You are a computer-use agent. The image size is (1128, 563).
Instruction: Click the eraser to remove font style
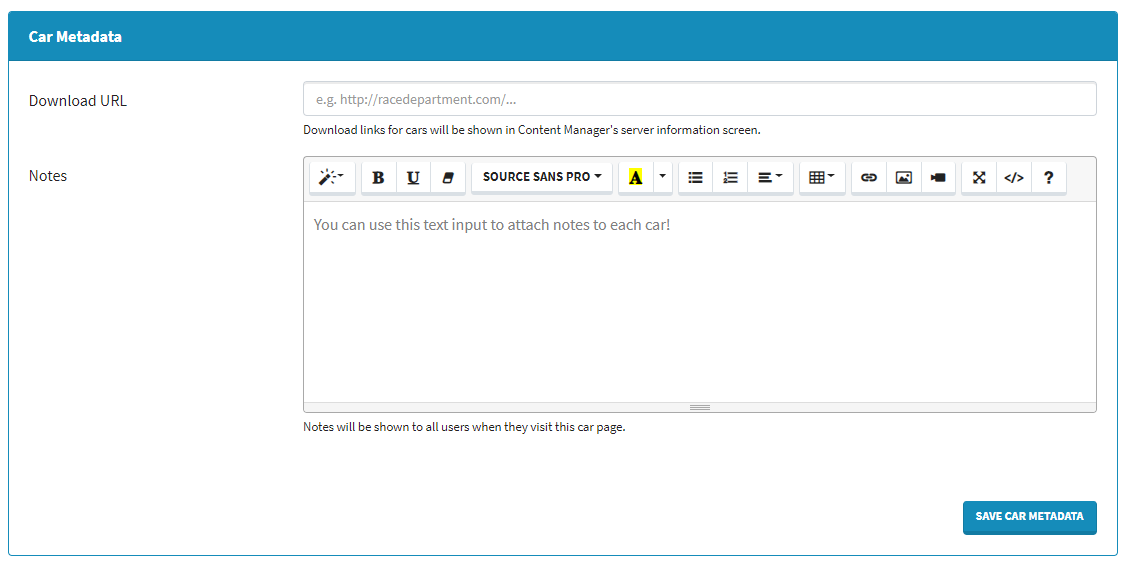click(447, 177)
